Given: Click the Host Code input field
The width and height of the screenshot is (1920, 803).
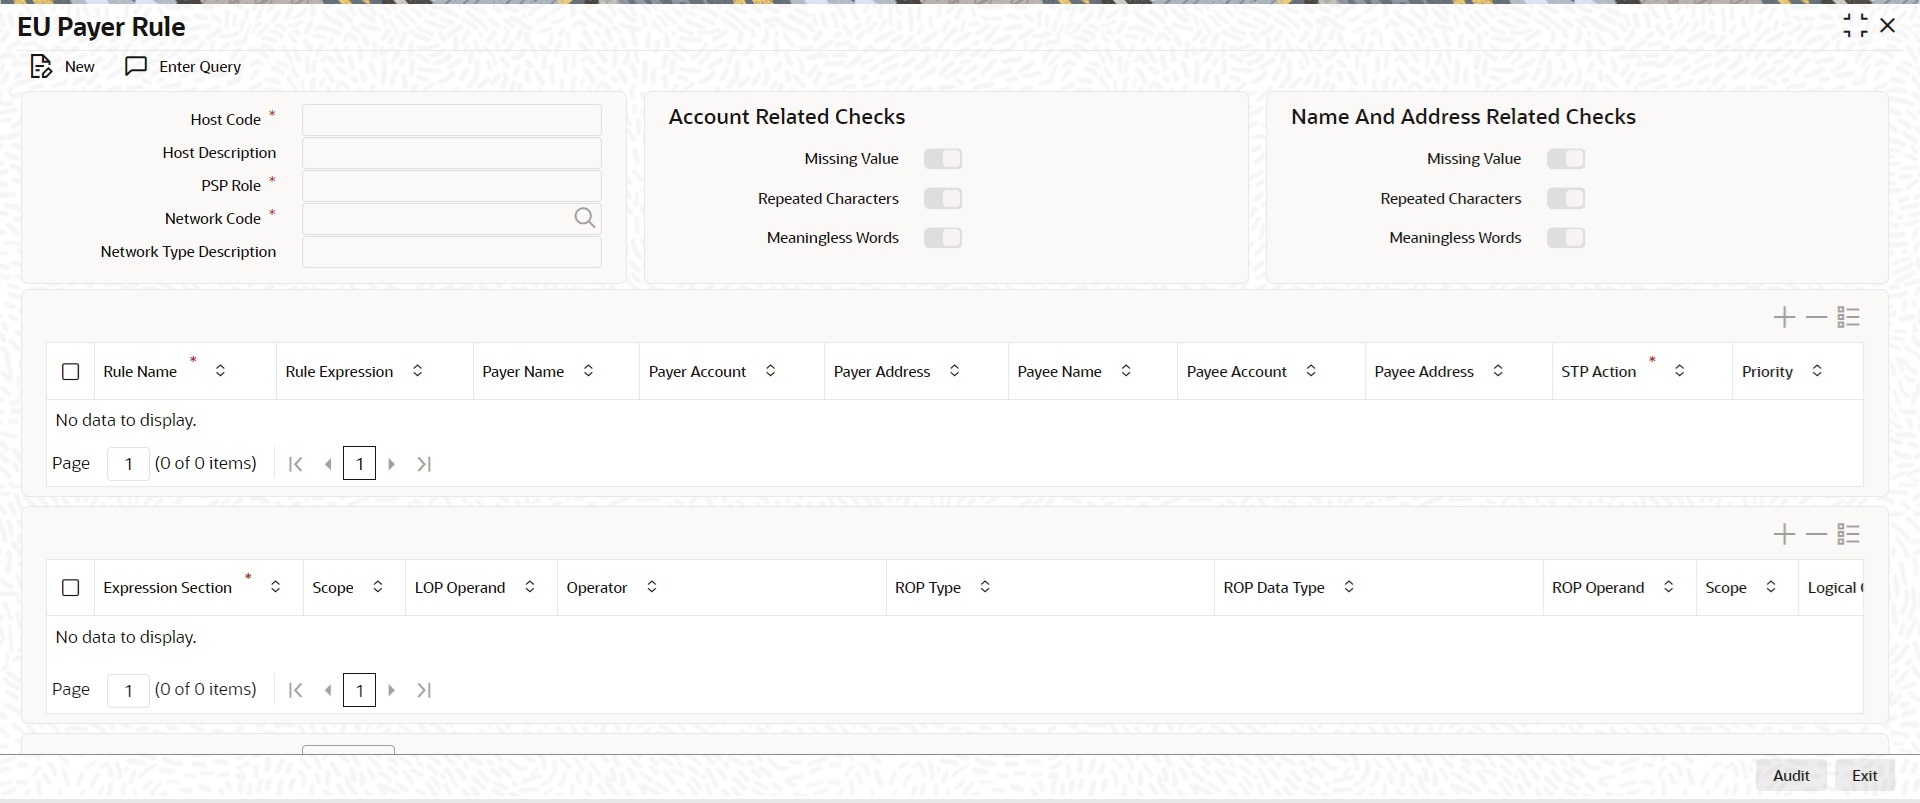Looking at the screenshot, I should 452,120.
